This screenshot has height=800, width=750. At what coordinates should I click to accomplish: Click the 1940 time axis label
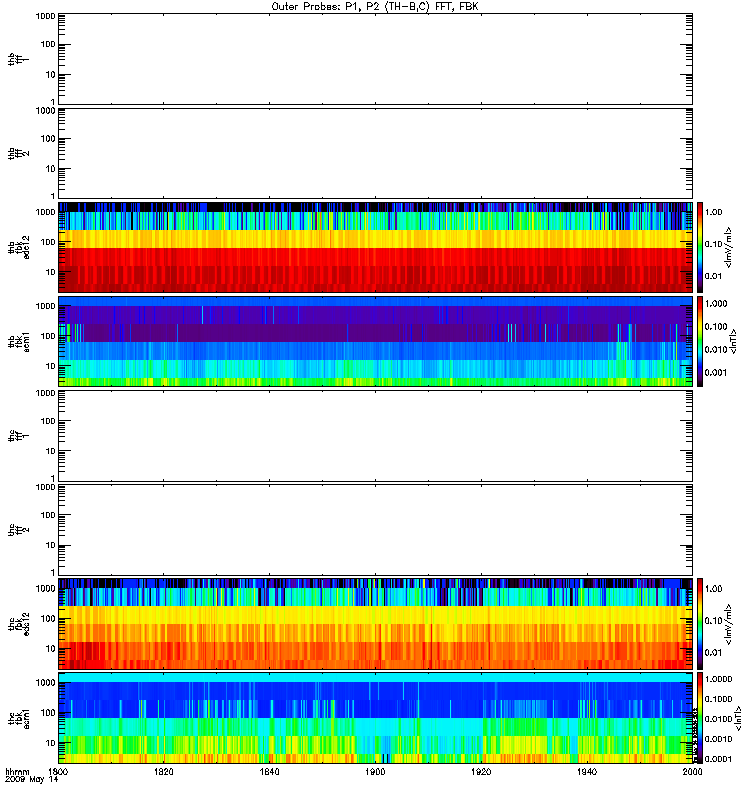[587, 771]
